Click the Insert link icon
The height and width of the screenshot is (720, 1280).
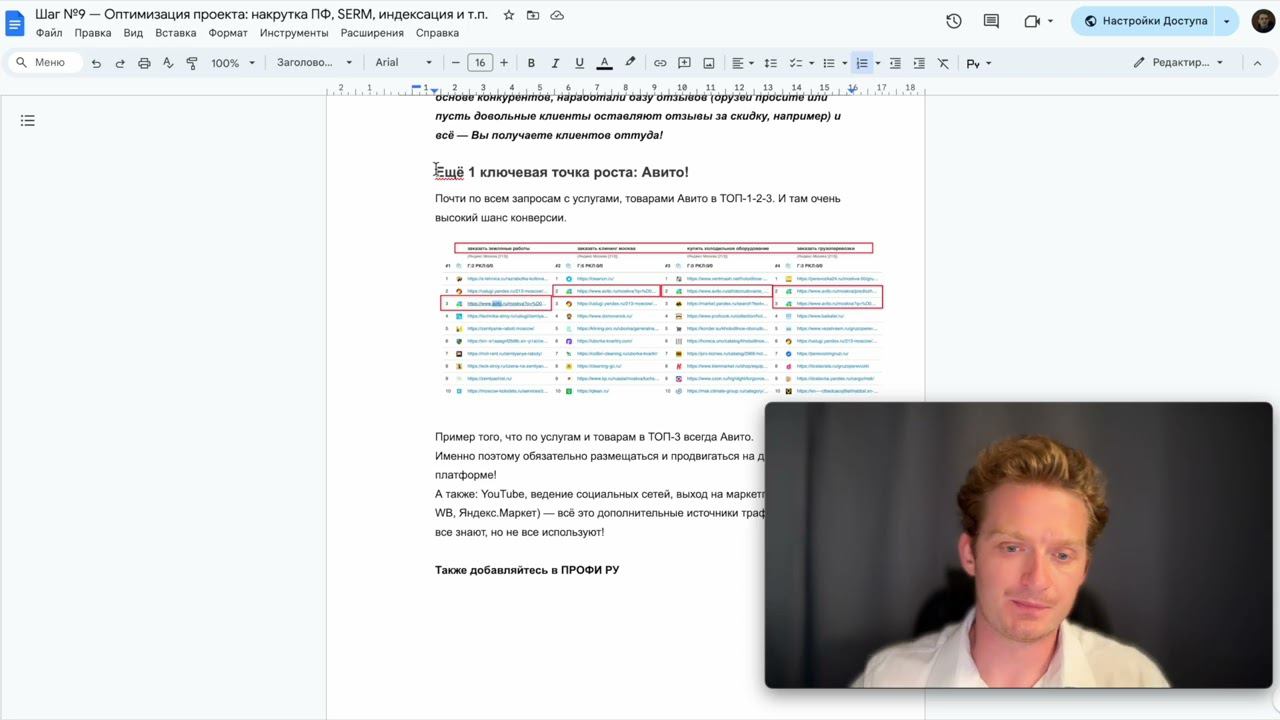660,63
